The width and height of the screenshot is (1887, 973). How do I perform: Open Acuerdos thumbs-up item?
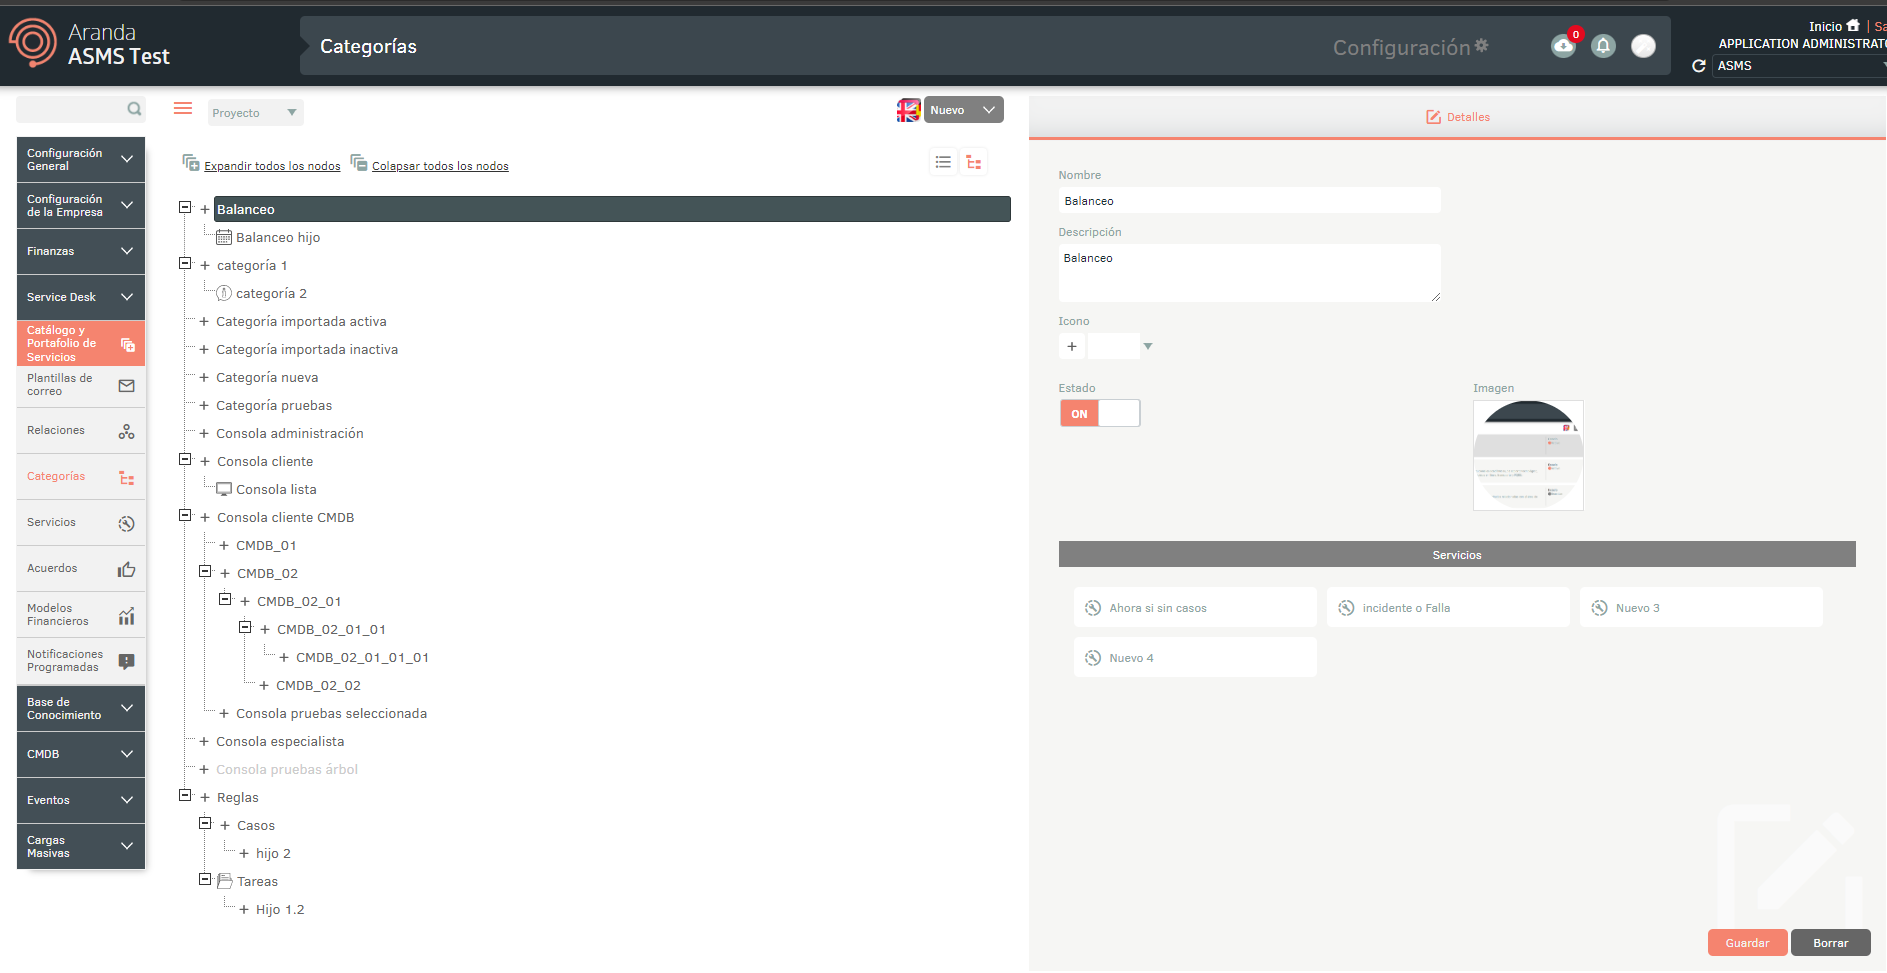[x=81, y=569]
